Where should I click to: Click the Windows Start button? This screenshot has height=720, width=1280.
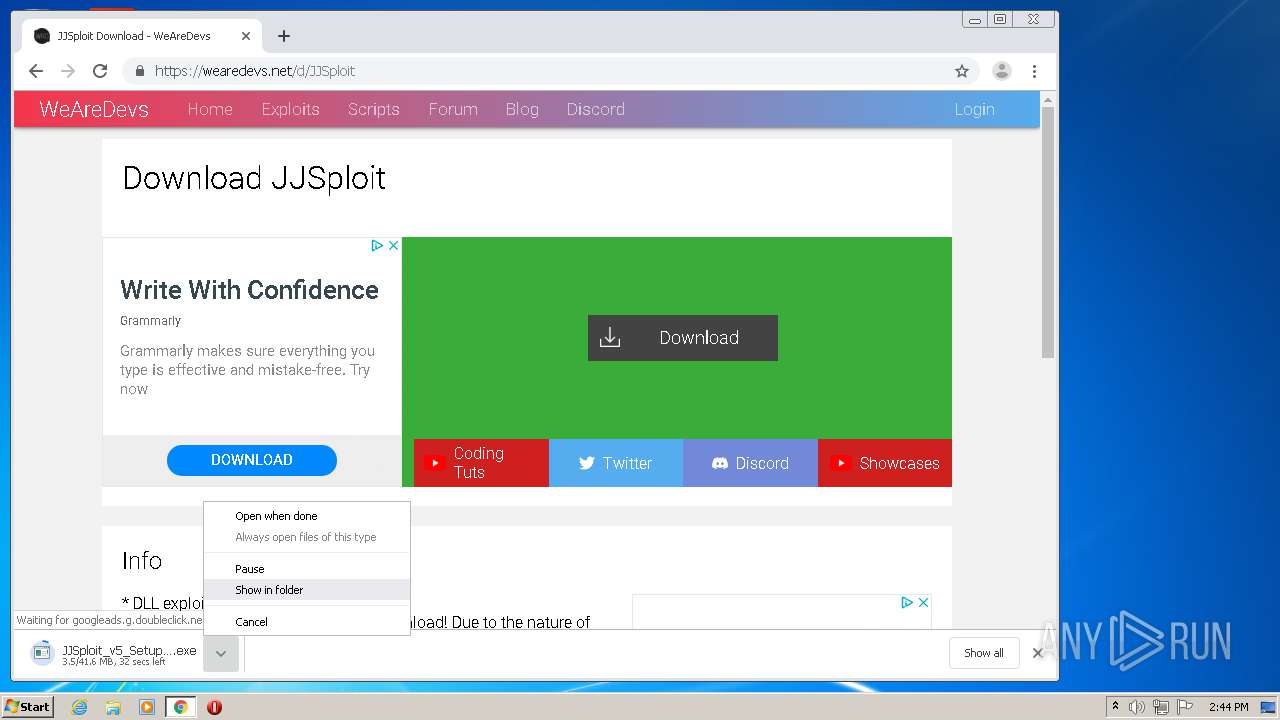coord(27,707)
